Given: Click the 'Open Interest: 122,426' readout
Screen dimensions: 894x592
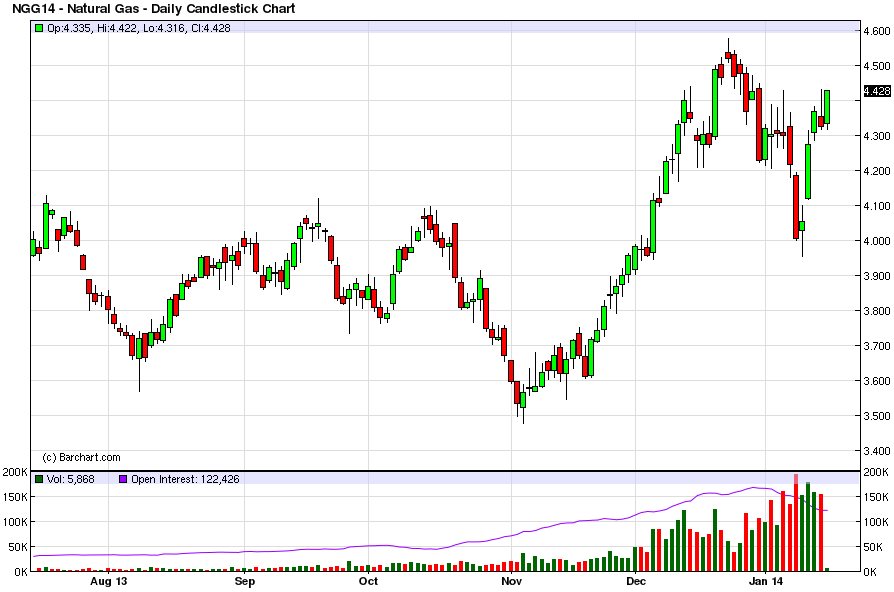Looking at the screenshot, I should (185, 479).
